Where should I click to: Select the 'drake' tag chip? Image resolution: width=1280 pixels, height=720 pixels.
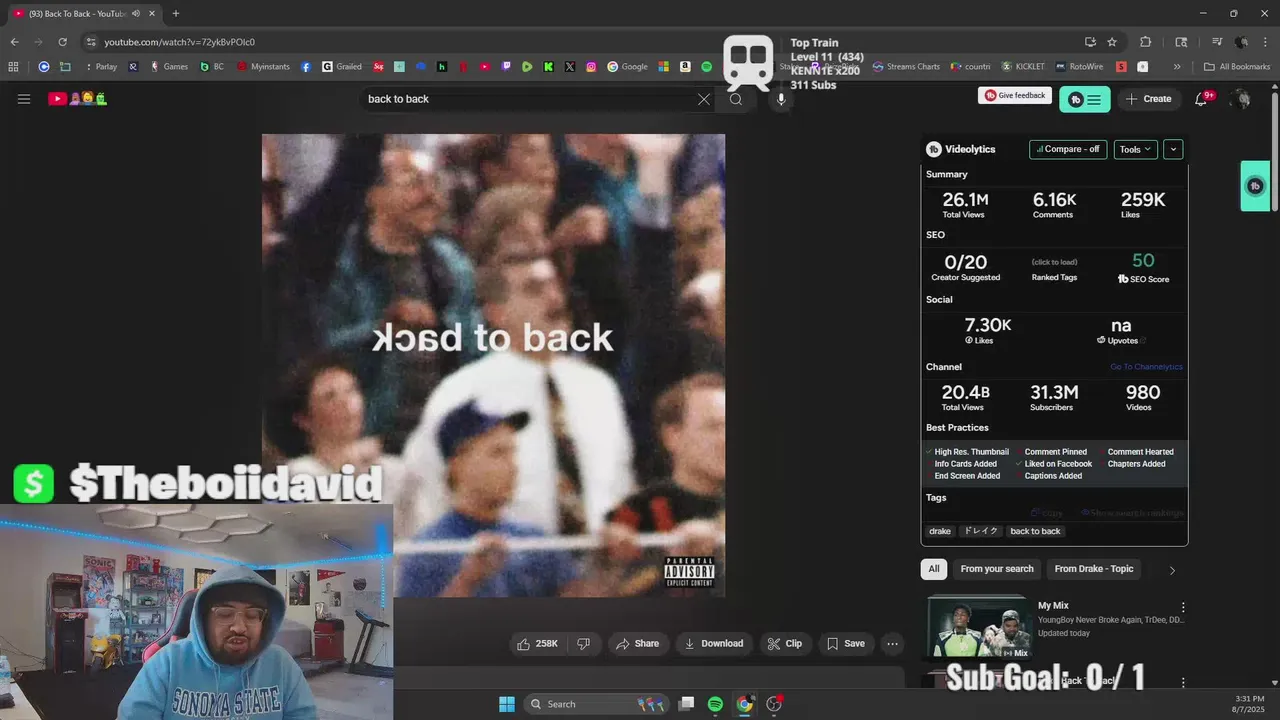point(940,531)
